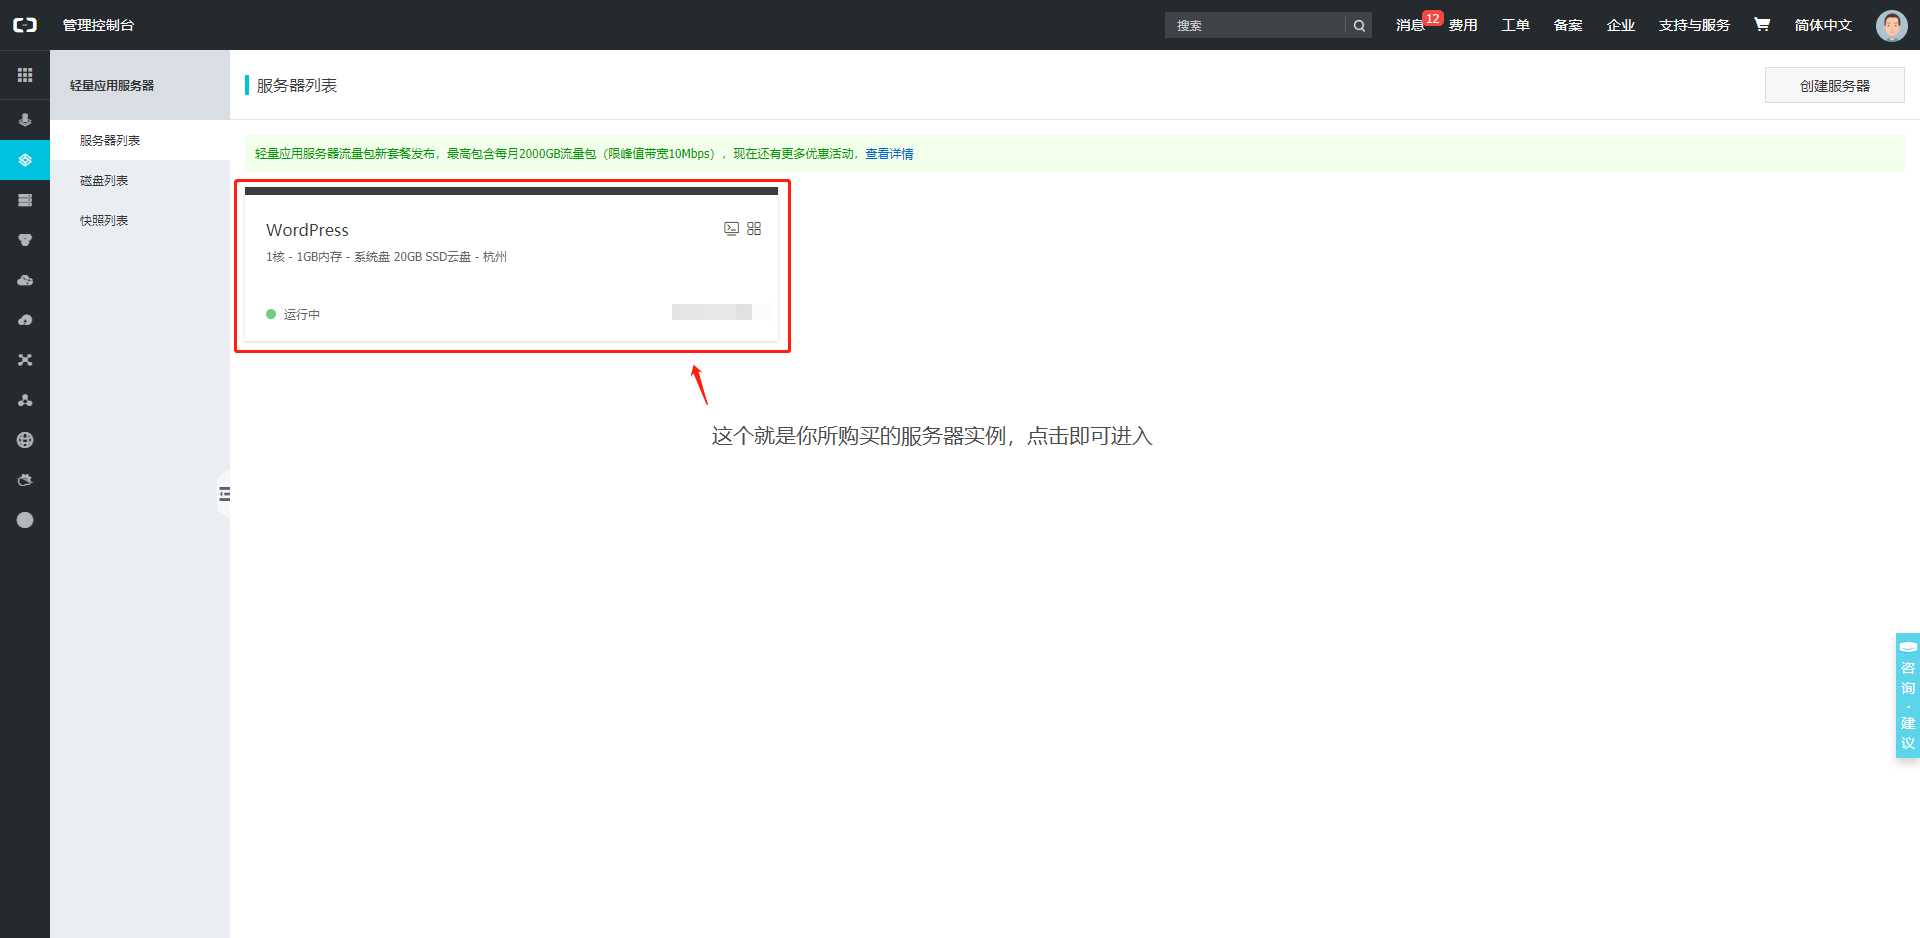The height and width of the screenshot is (938, 1920).
Task: Open the stacked server racks icon
Action: tap(25, 200)
